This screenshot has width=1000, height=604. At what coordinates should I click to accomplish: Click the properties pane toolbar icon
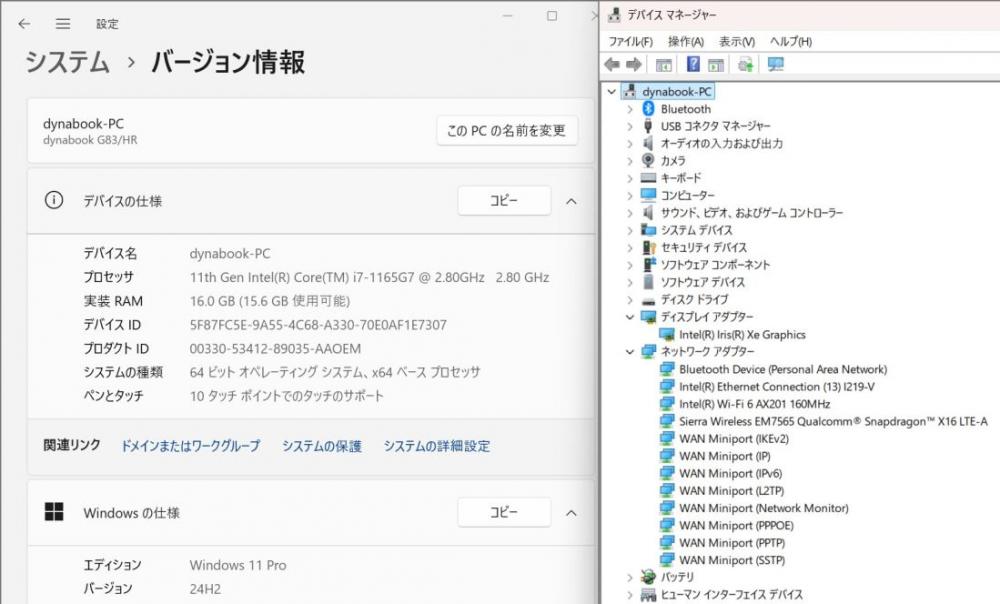716,64
